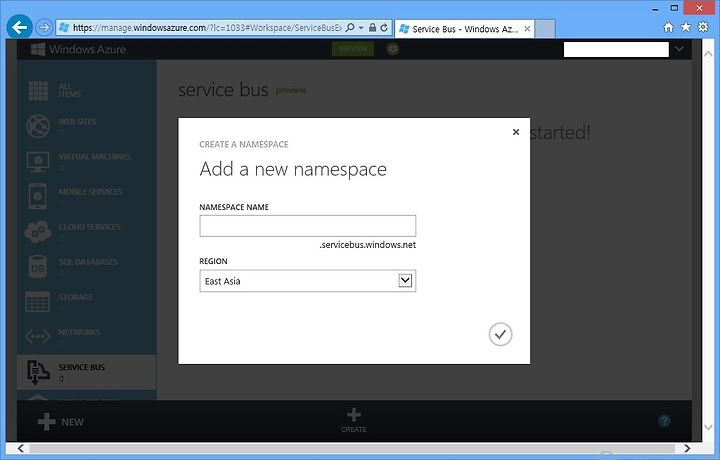Viewport: 720px width, 460px height.
Task: Click the green PREVIEW button in header
Action: (353, 49)
